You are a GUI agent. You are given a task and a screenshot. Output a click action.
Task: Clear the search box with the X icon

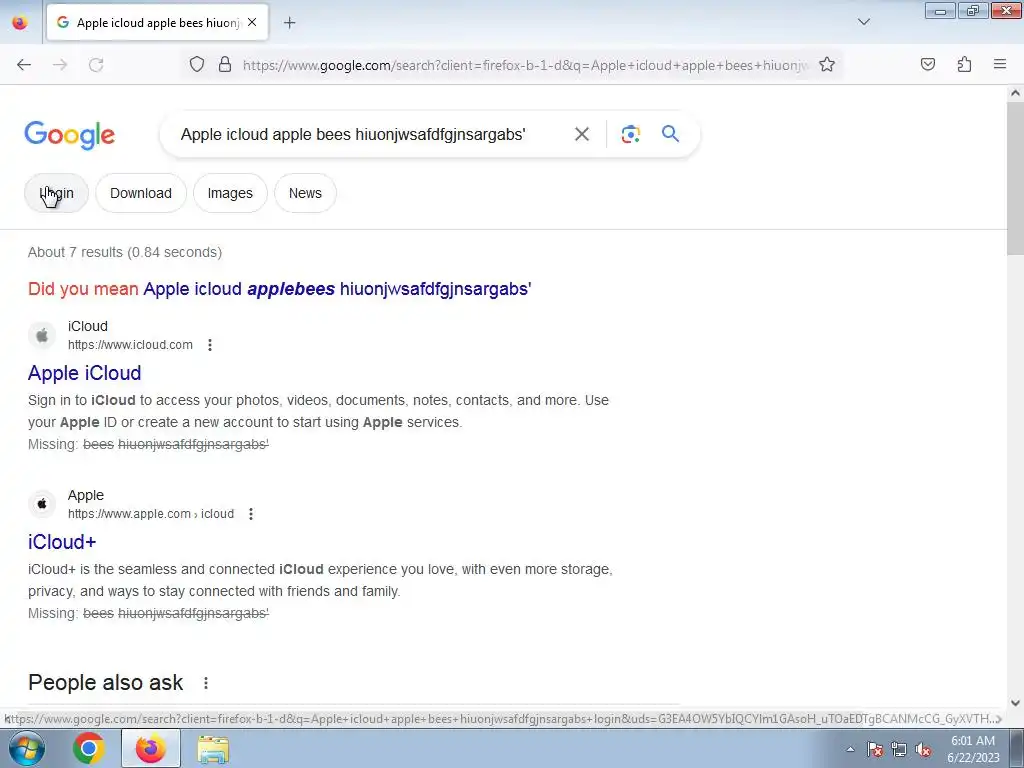(581, 134)
